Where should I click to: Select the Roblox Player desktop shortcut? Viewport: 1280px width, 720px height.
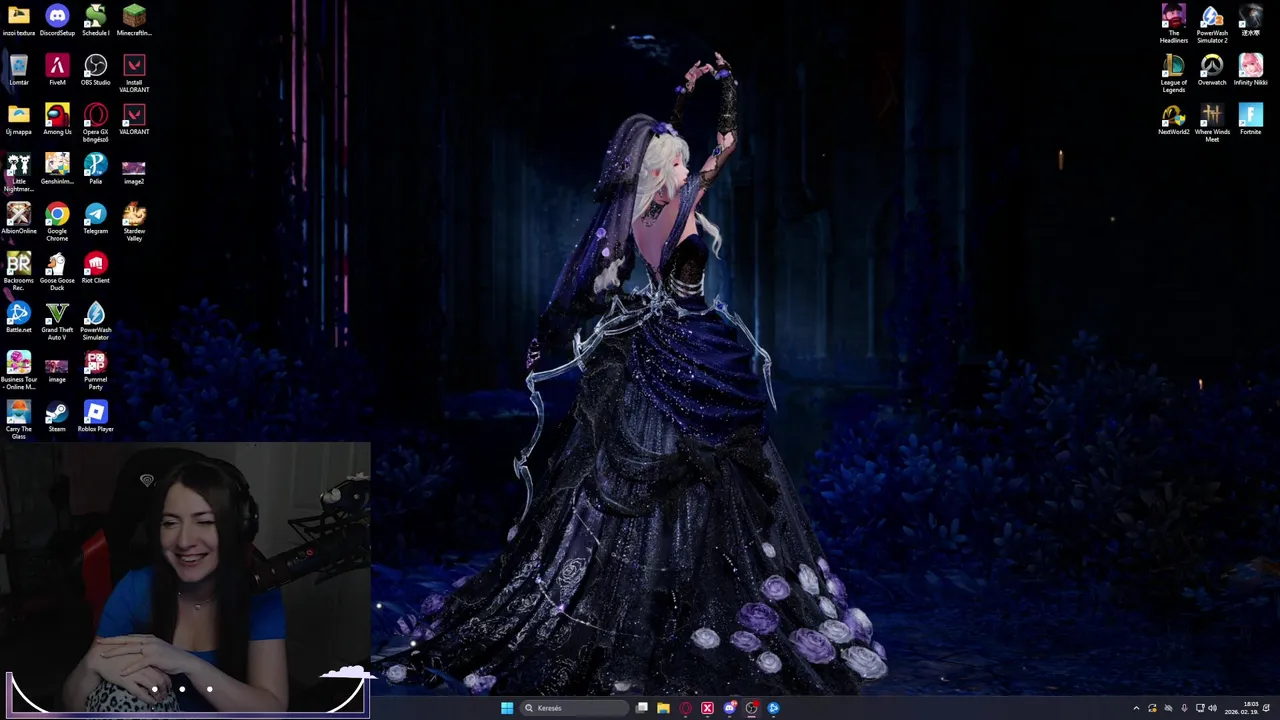pyautogui.click(x=95, y=417)
